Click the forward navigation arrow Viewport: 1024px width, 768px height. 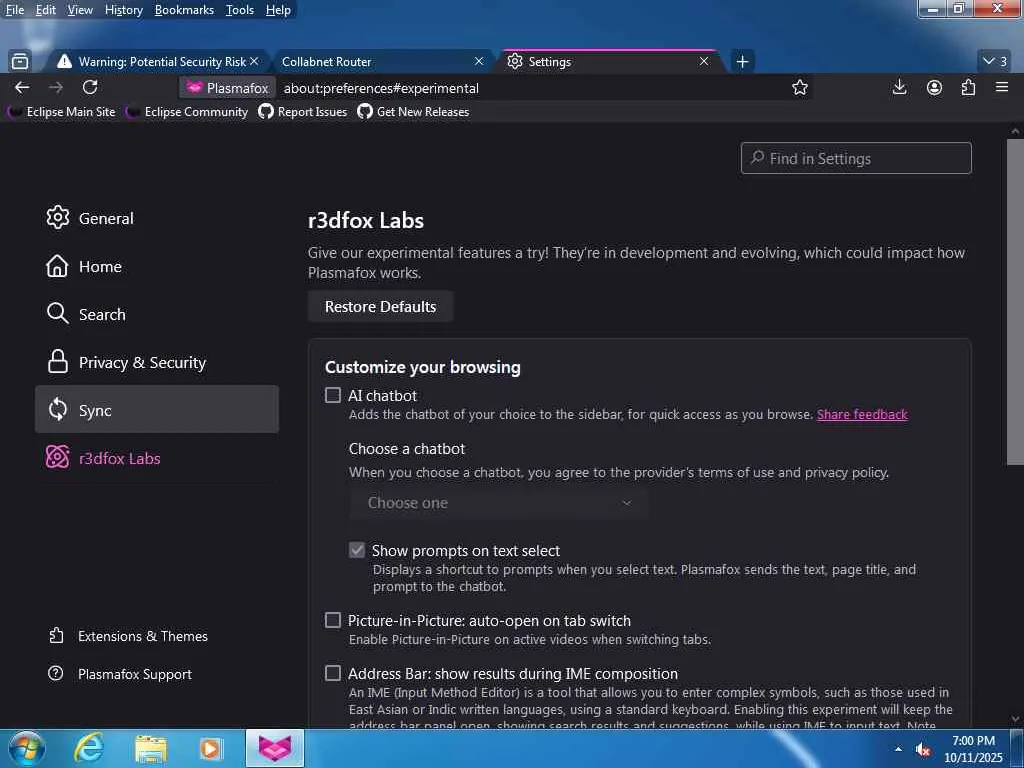pos(56,87)
